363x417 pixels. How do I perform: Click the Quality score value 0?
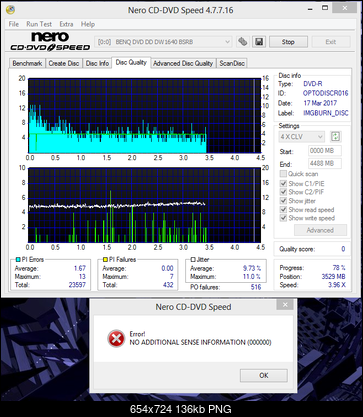click(x=343, y=249)
